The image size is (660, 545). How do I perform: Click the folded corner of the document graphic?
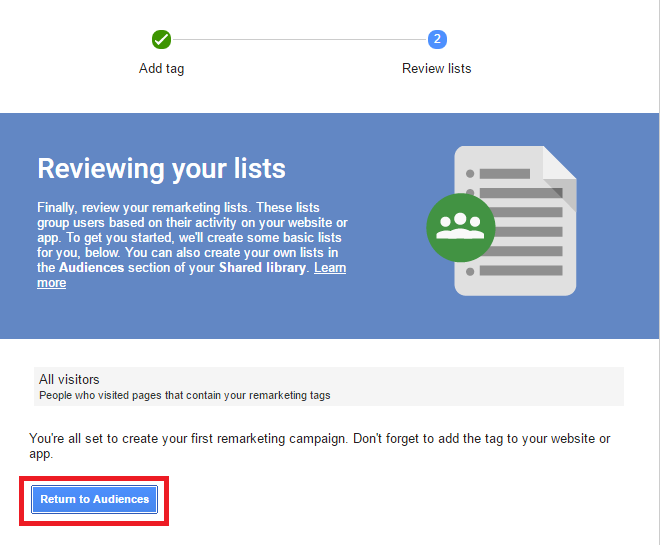coord(559,164)
